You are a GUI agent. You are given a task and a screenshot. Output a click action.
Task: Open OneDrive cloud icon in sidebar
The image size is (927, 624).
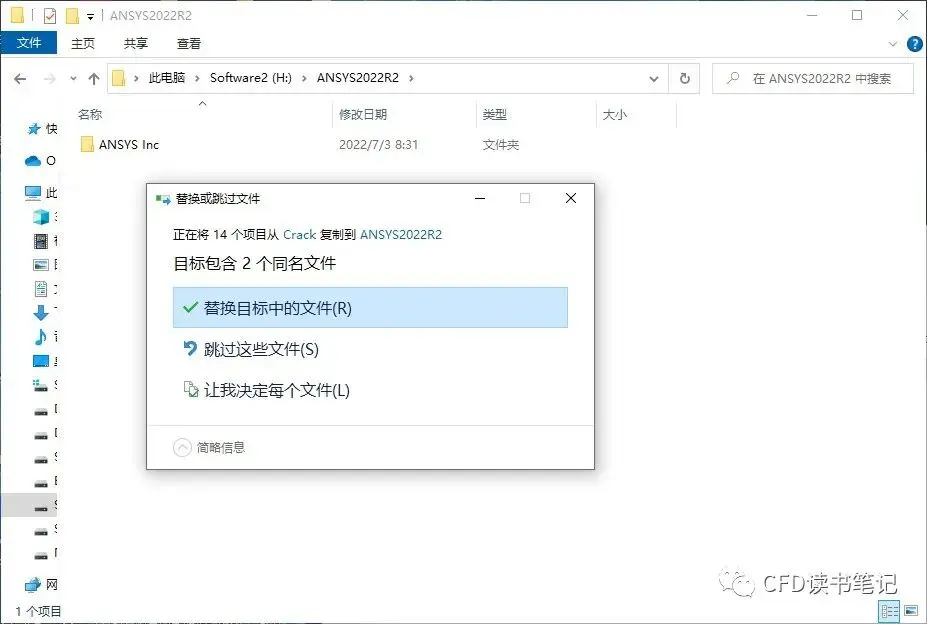pos(33,161)
